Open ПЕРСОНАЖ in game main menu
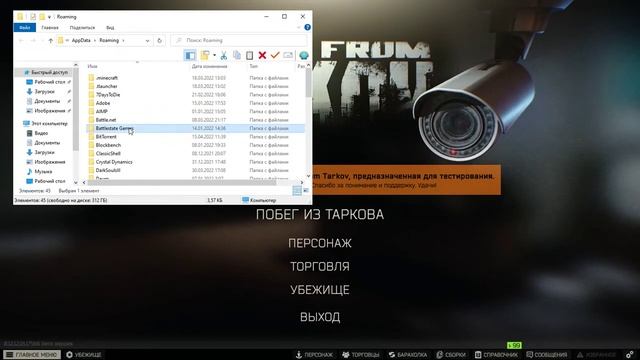The width and height of the screenshot is (640, 360). [320, 243]
